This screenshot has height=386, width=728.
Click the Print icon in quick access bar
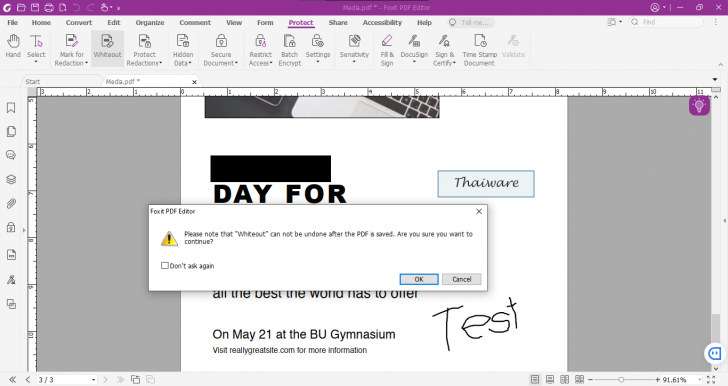click(49, 7)
